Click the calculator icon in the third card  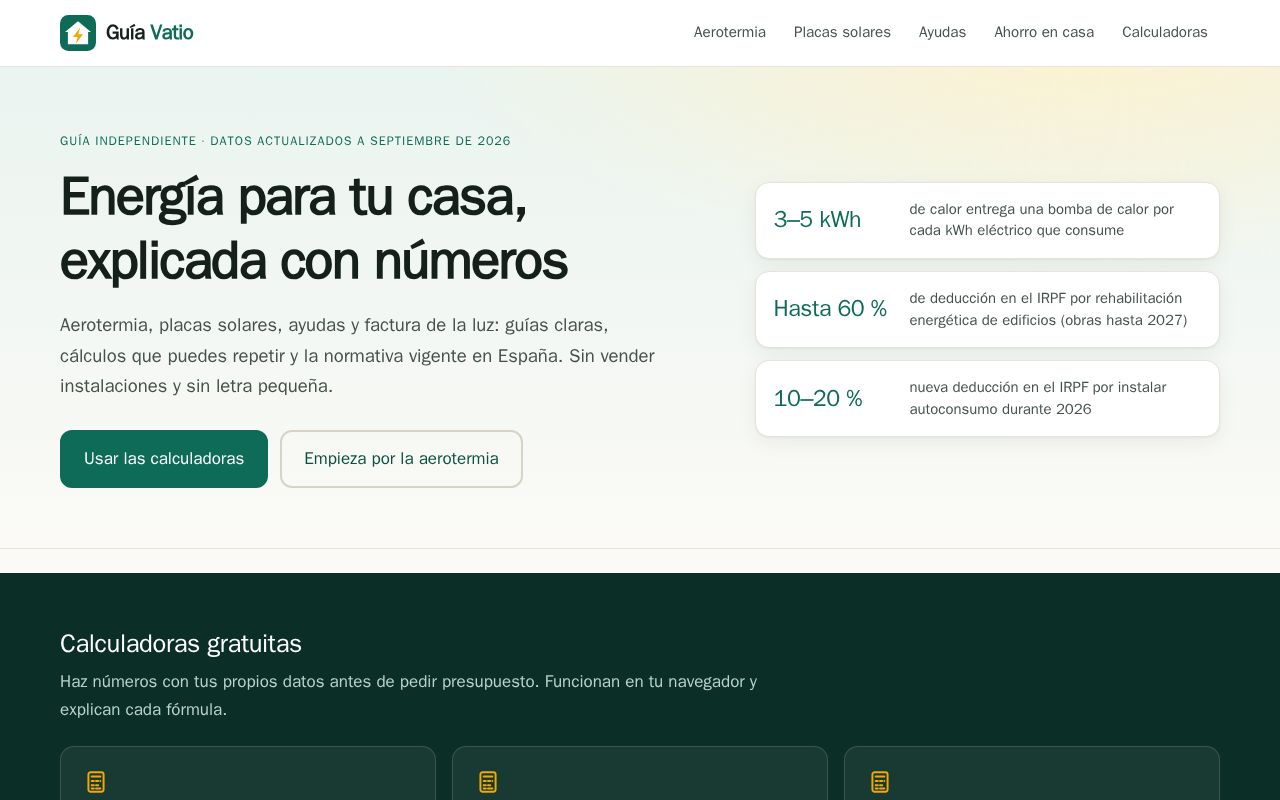click(x=880, y=782)
